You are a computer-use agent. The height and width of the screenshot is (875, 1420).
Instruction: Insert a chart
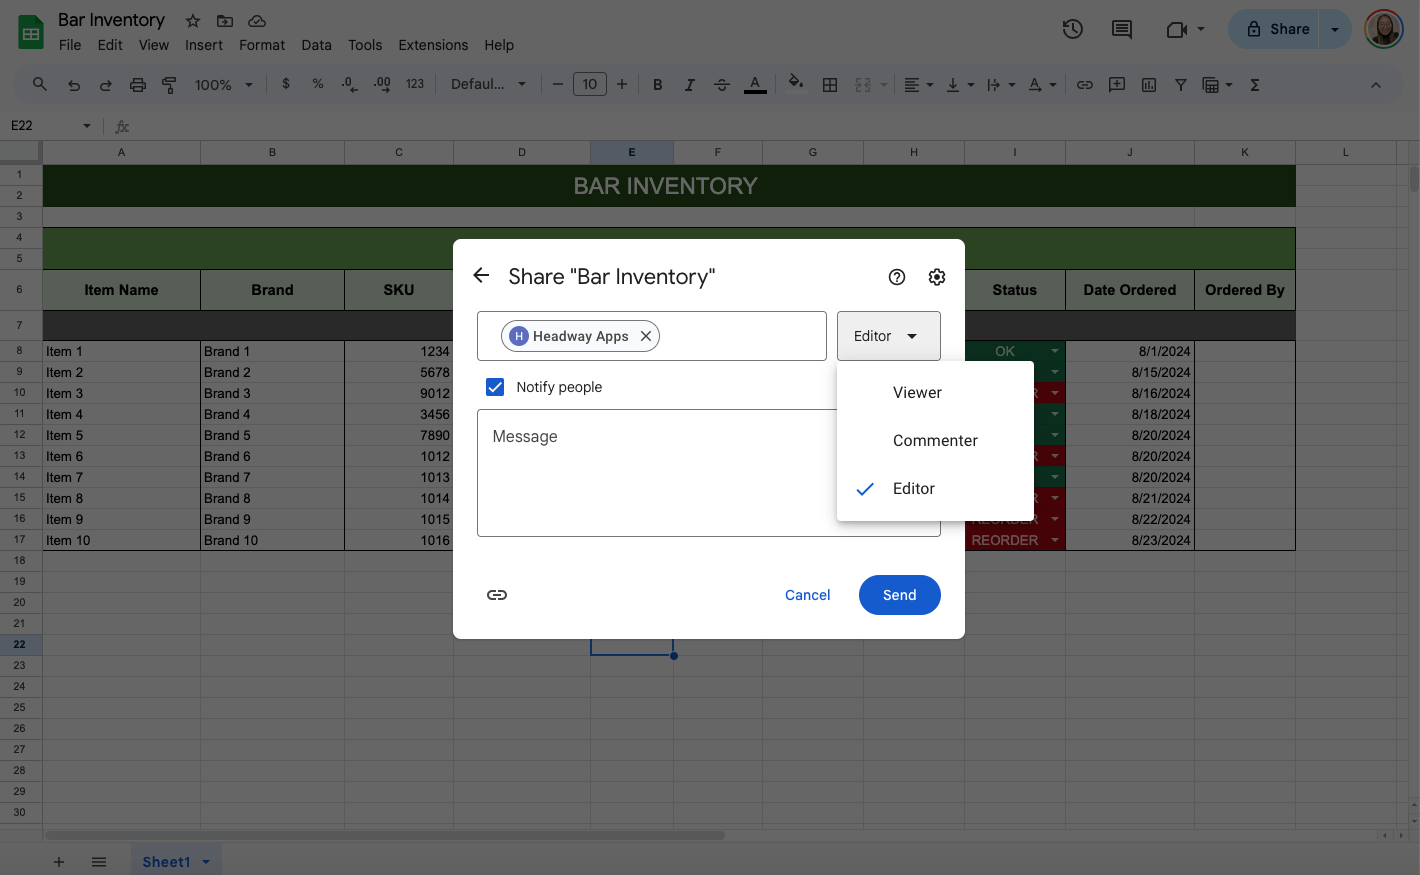(x=1149, y=85)
